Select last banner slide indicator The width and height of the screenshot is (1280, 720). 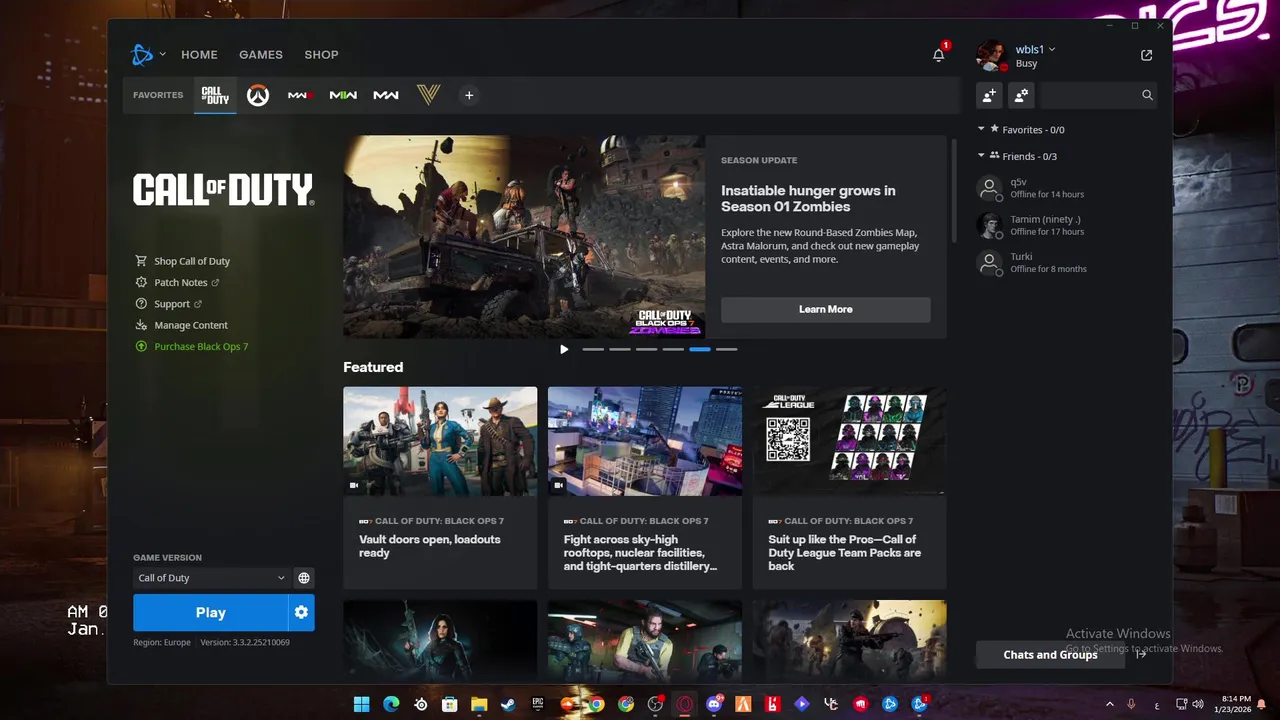tap(727, 349)
